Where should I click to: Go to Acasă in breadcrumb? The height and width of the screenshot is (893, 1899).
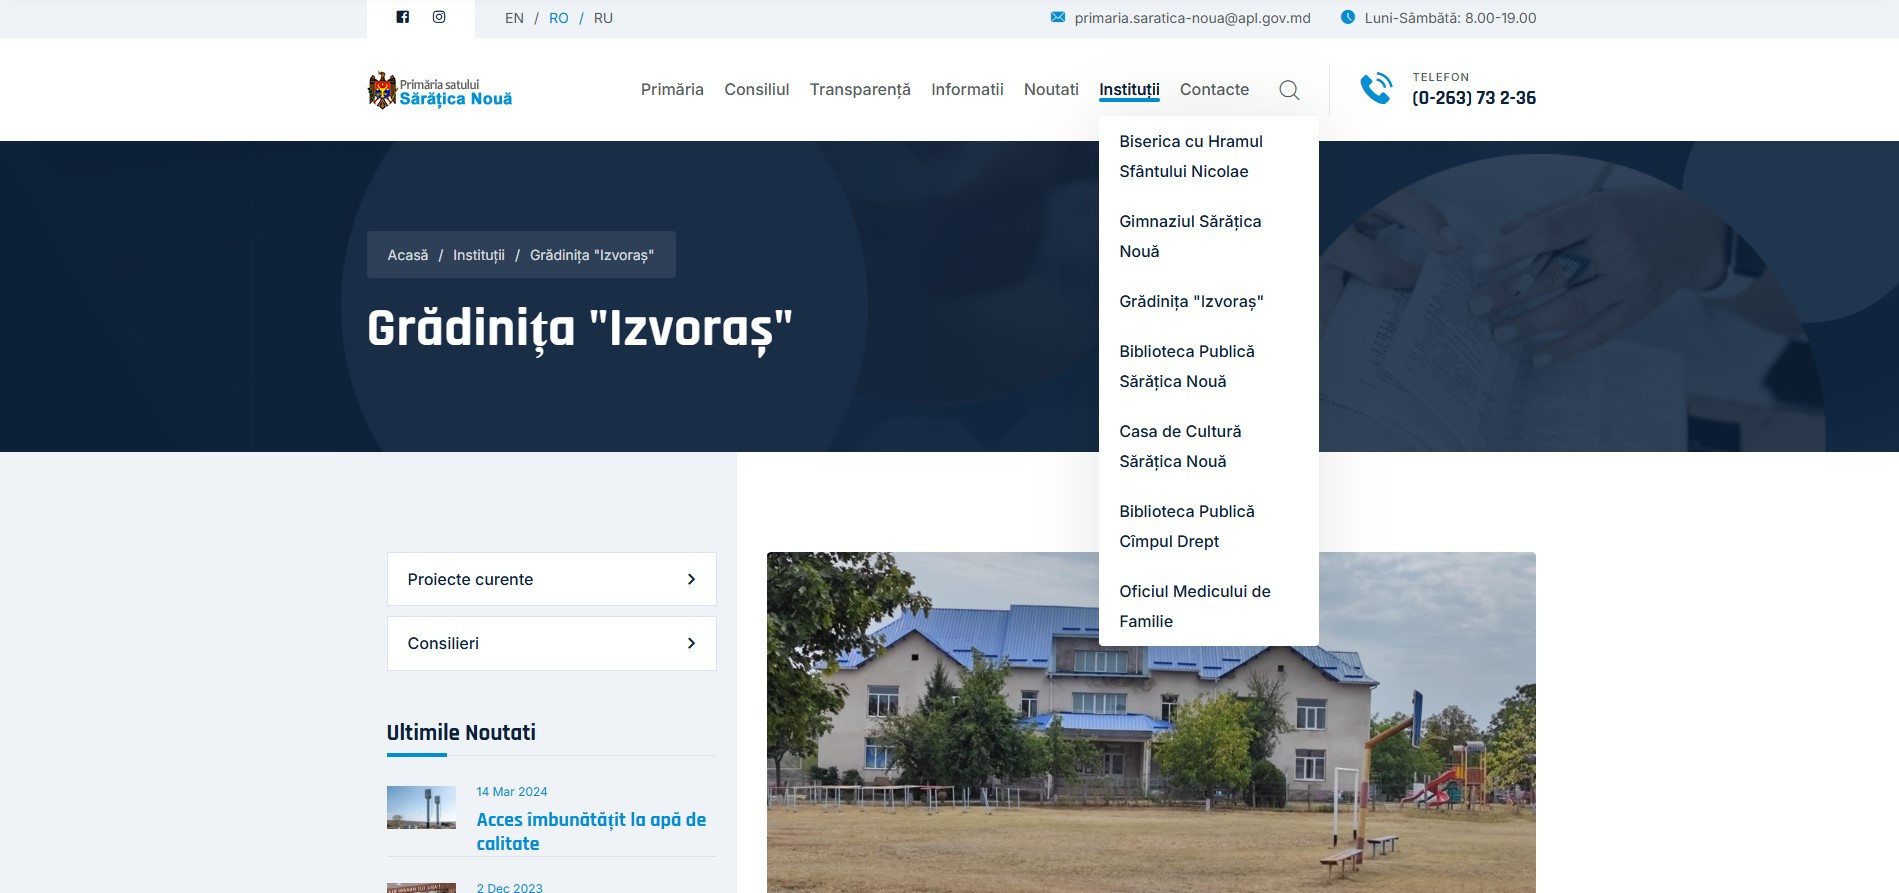pyautogui.click(x=407, y=255)
